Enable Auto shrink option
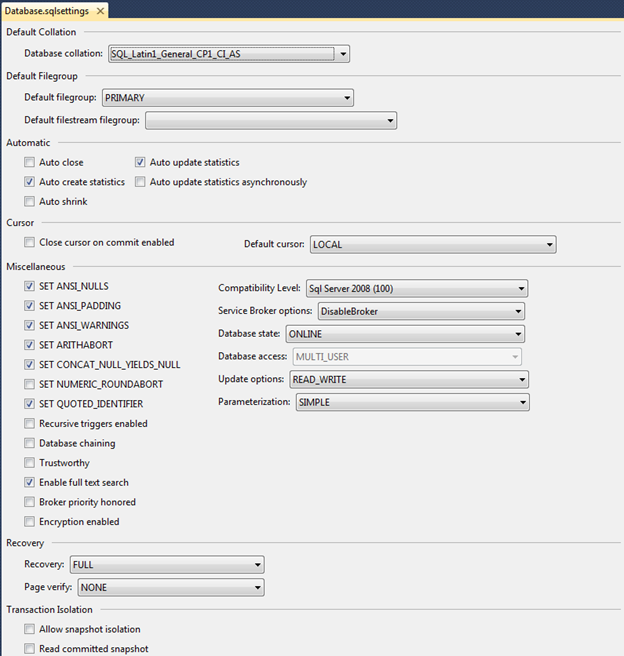Viewport: 624px width, 656px height. pos(30,202)
